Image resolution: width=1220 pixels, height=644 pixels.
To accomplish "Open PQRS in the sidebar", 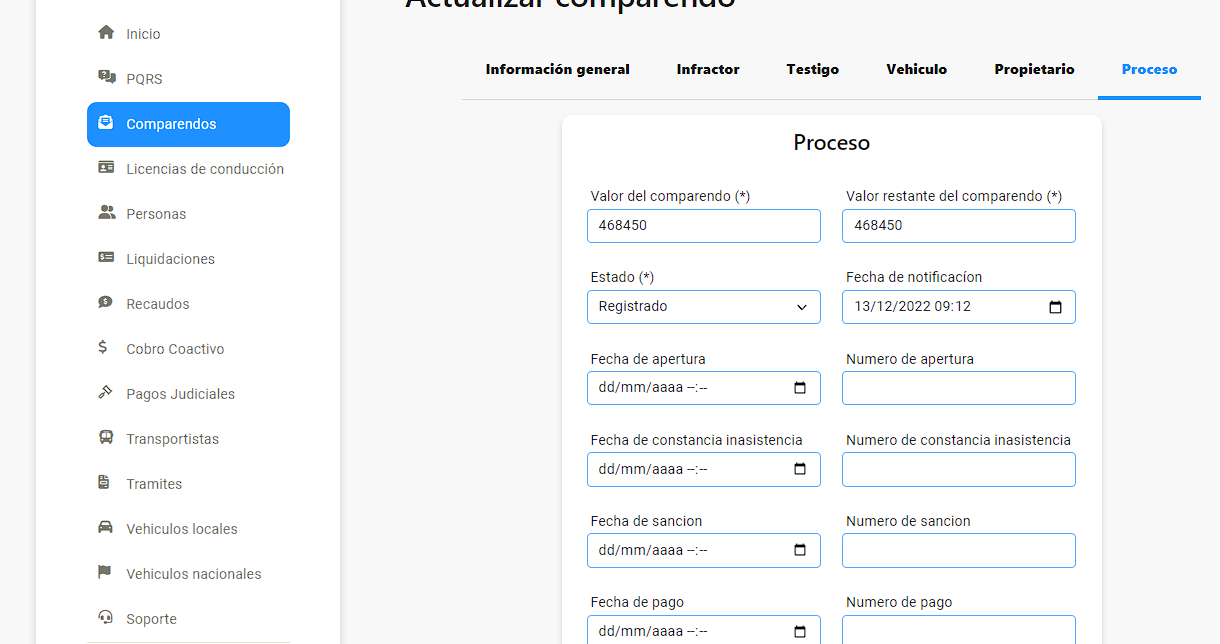I will point(188,79).
